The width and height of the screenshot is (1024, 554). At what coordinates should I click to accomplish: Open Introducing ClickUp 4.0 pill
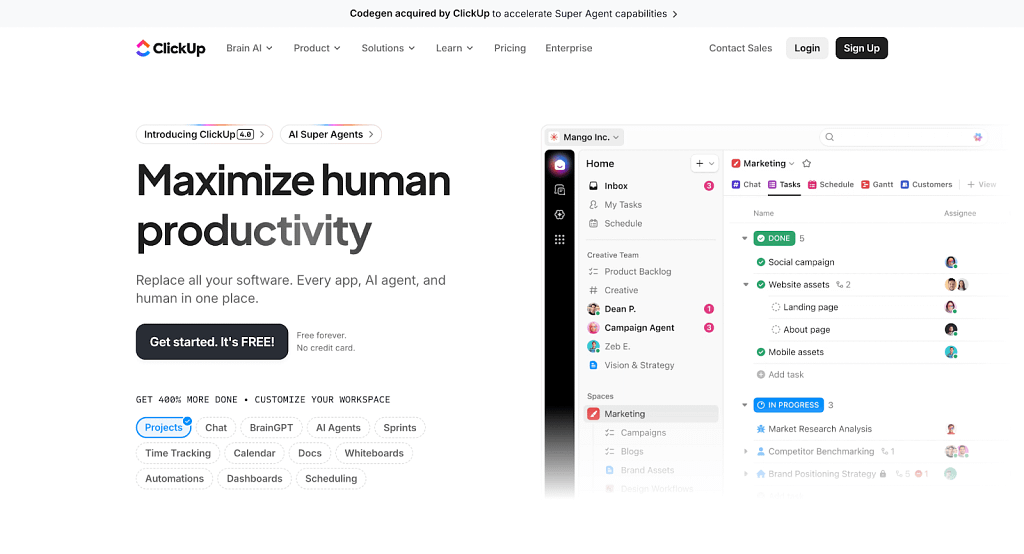pyautogui.click(x=204, y=135)
